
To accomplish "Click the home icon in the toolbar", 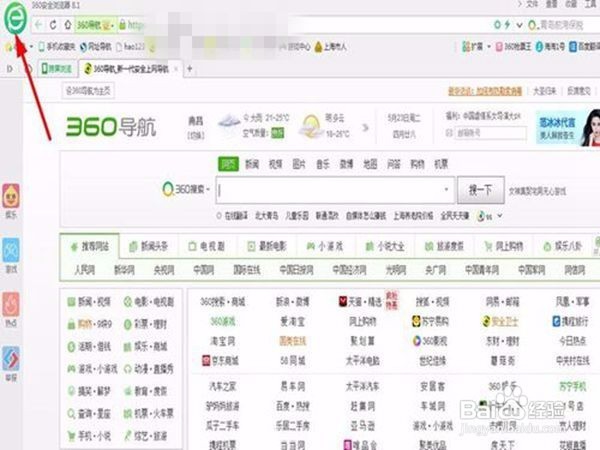I will coord(67,25).
